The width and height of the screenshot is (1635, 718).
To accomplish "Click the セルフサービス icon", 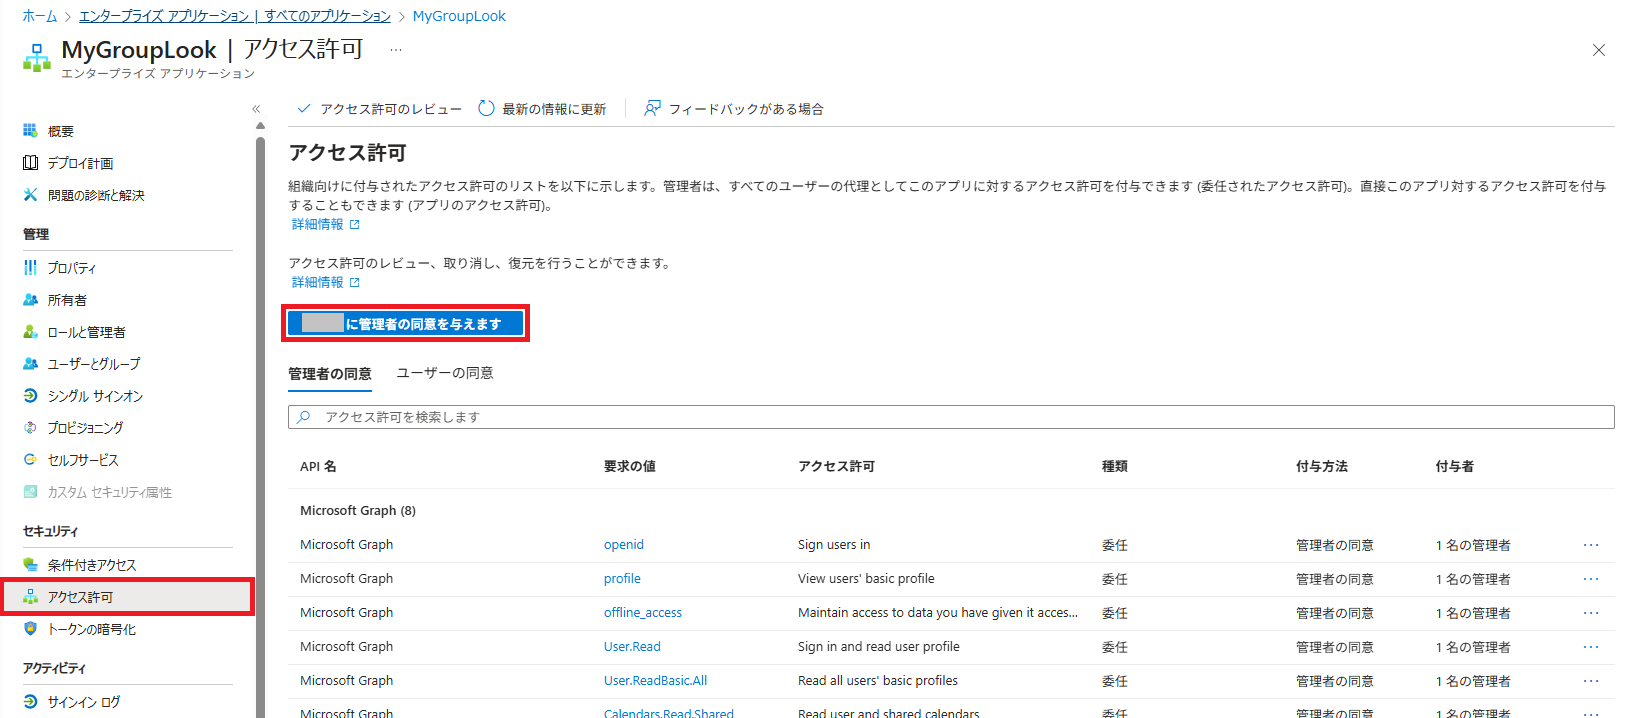I will pyautogui.click(x=30, y=460).
